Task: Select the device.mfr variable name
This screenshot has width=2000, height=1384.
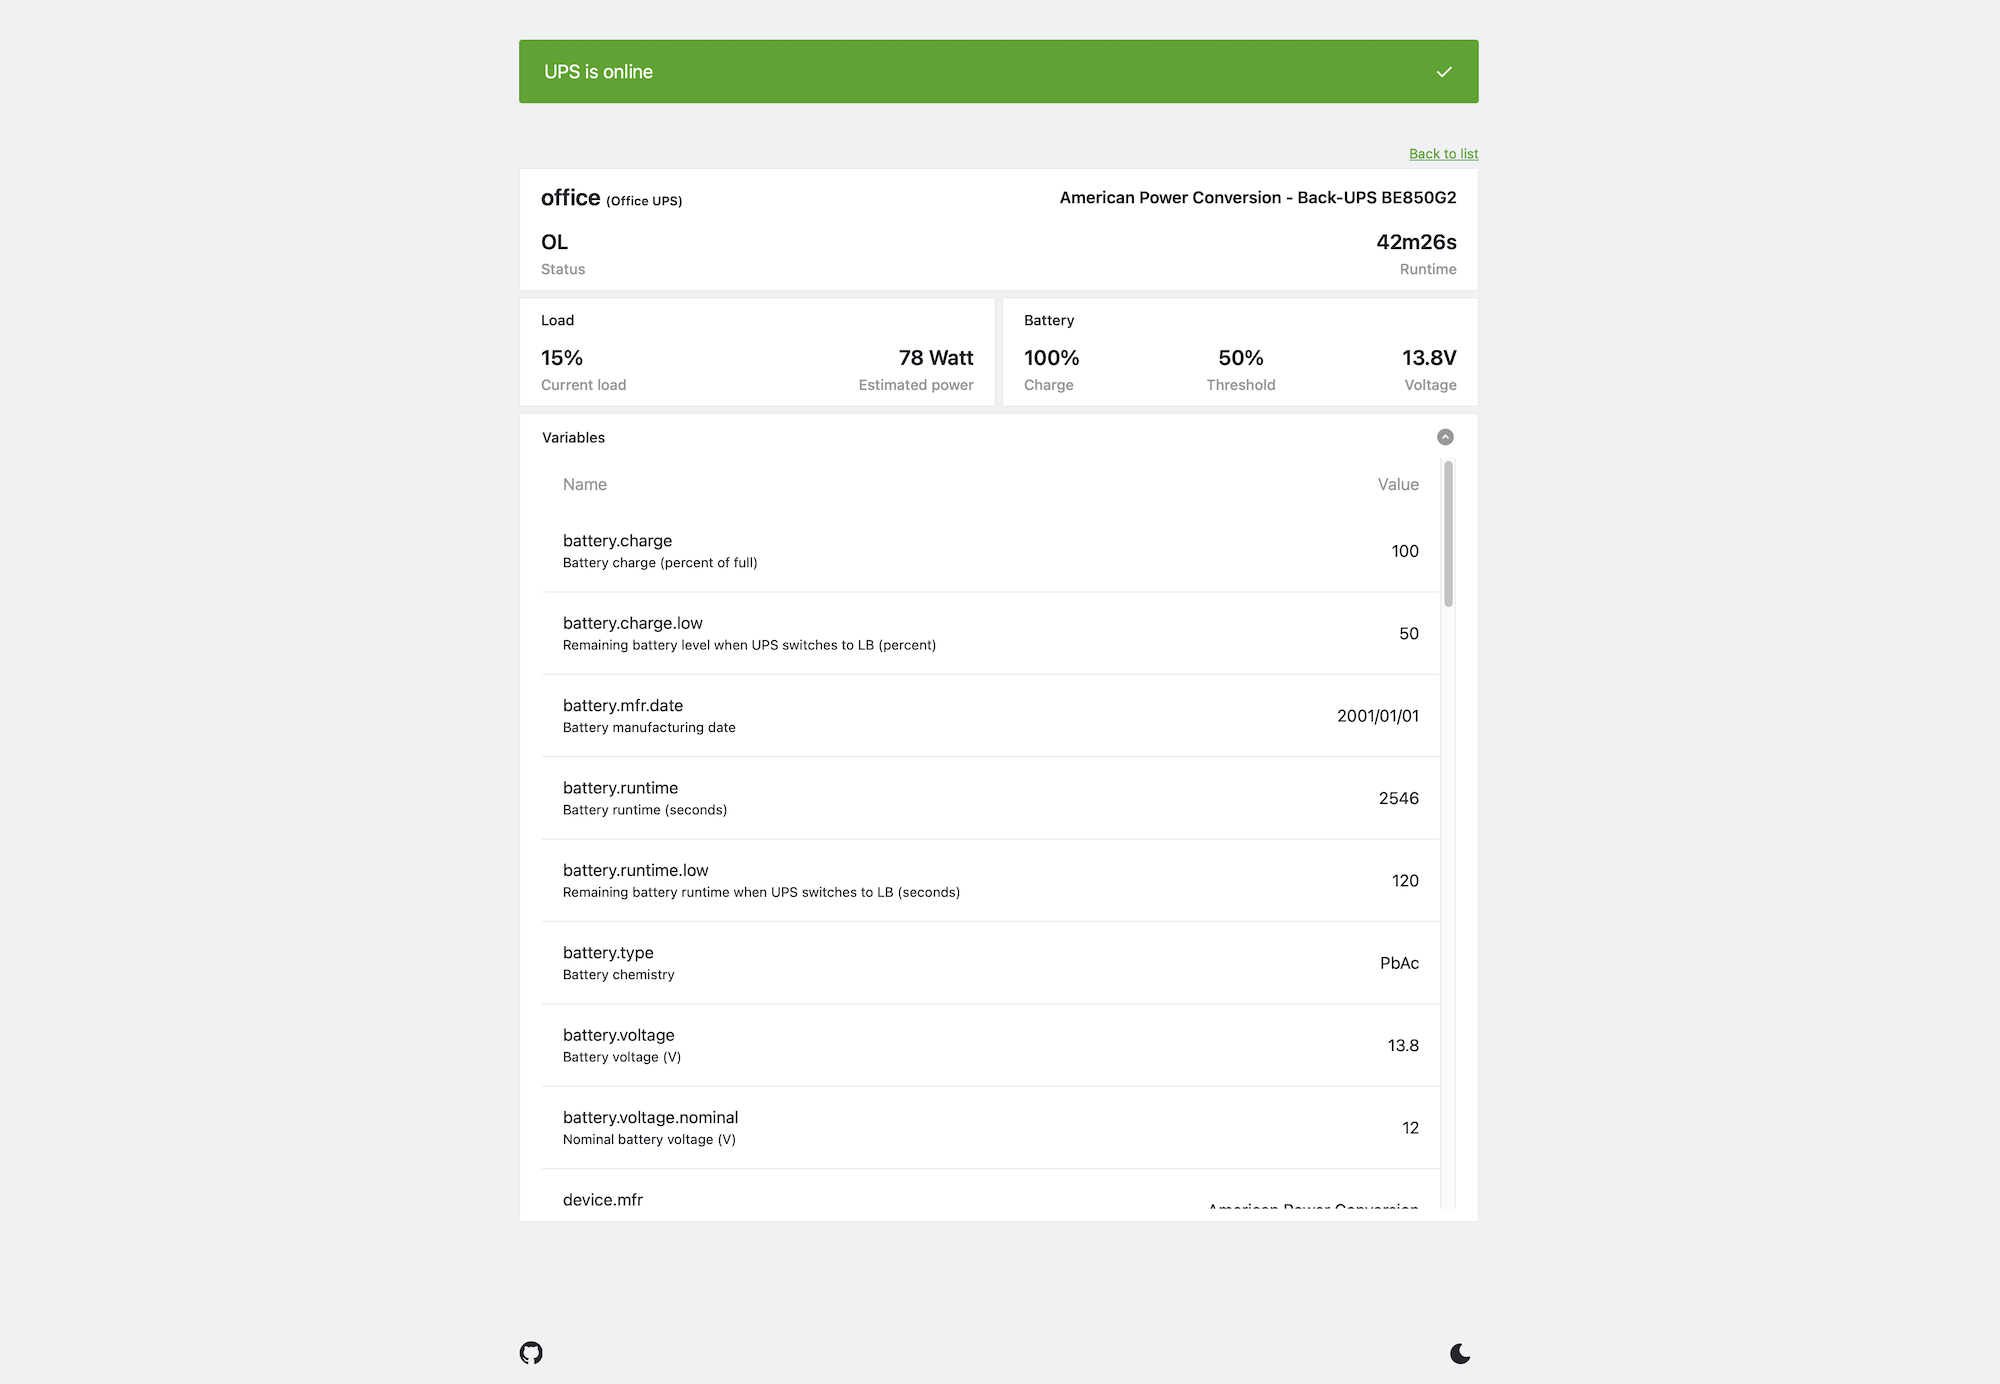Action: pyautogui.click(x=603, y=1200)
